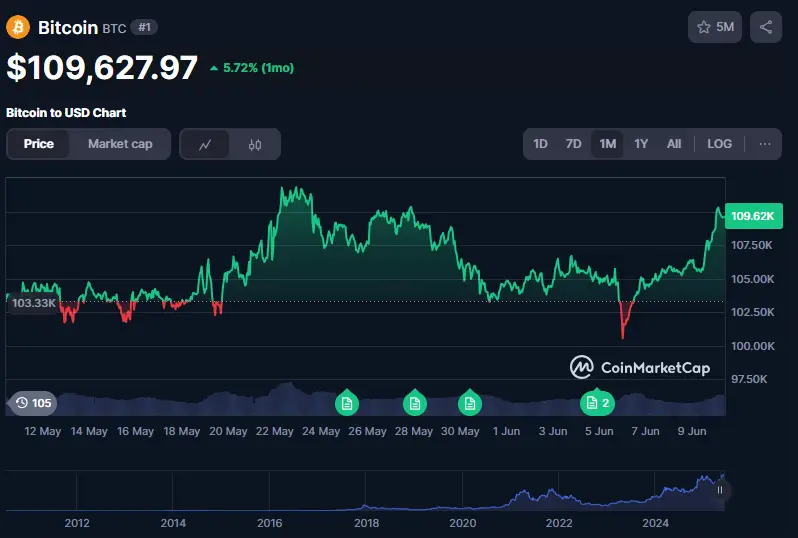798x538 pixels.
Task: Click the history clock 105 badge
Action: (33, 403)
